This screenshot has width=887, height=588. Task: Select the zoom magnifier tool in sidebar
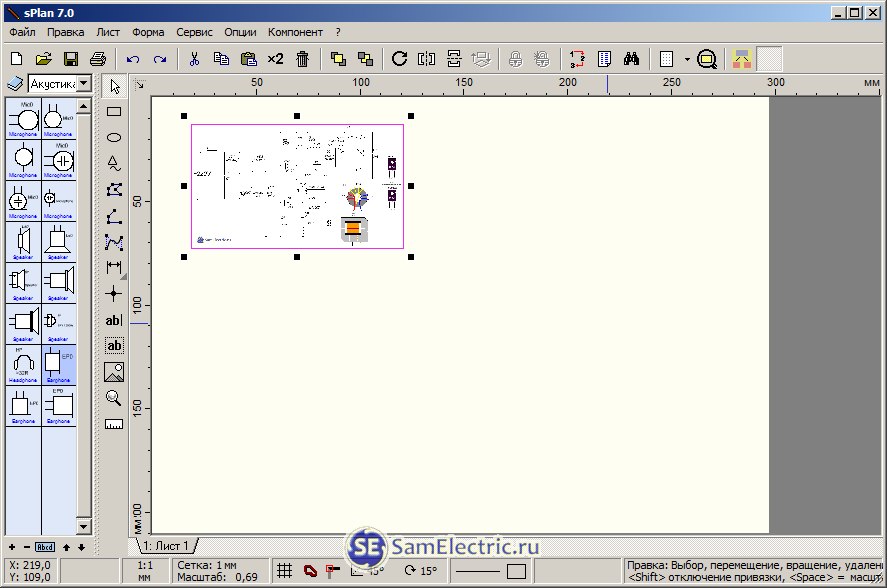(x=114, y=398)
